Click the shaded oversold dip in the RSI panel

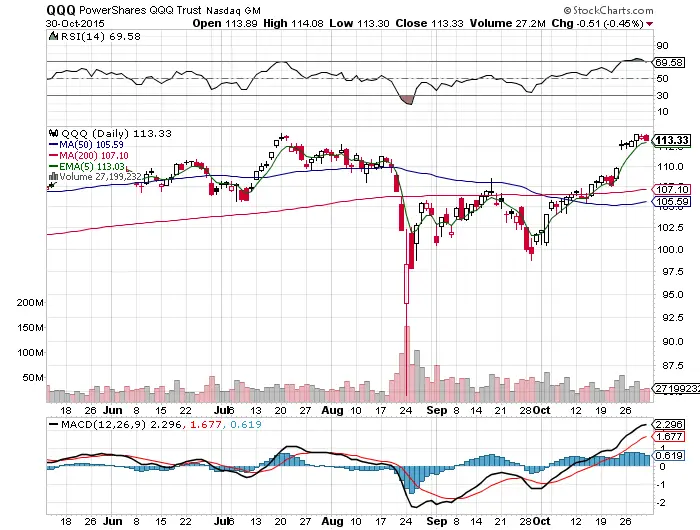pyautogui.click(x=407, y=100)
